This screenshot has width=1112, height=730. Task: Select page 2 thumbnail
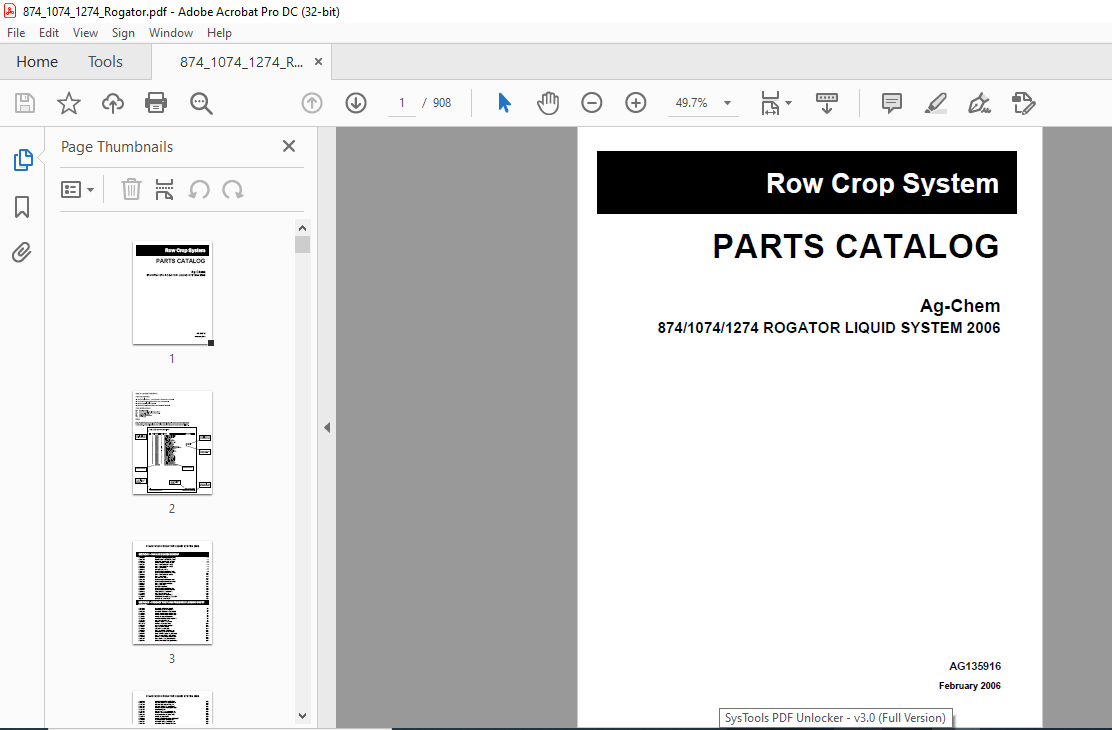[172, 443]
